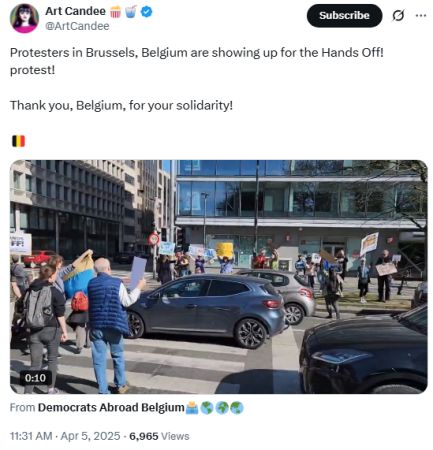Visit the Democrats Abroad Belgium source account
Screen dimensions: 433x450
point(111,408)
